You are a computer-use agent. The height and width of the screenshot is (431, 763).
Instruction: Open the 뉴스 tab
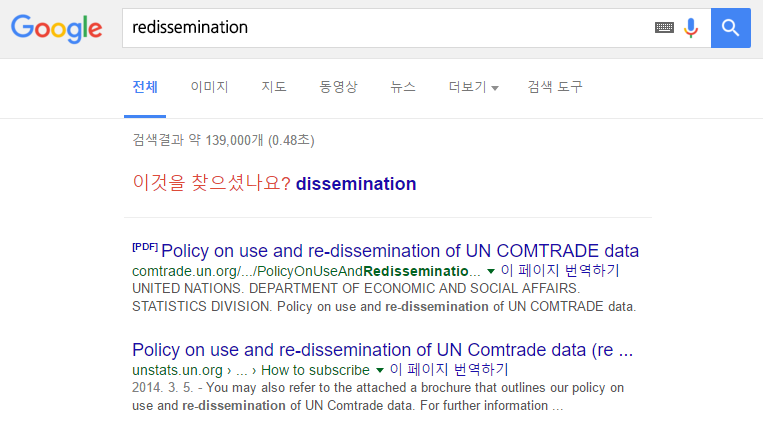tap(403, 87)
